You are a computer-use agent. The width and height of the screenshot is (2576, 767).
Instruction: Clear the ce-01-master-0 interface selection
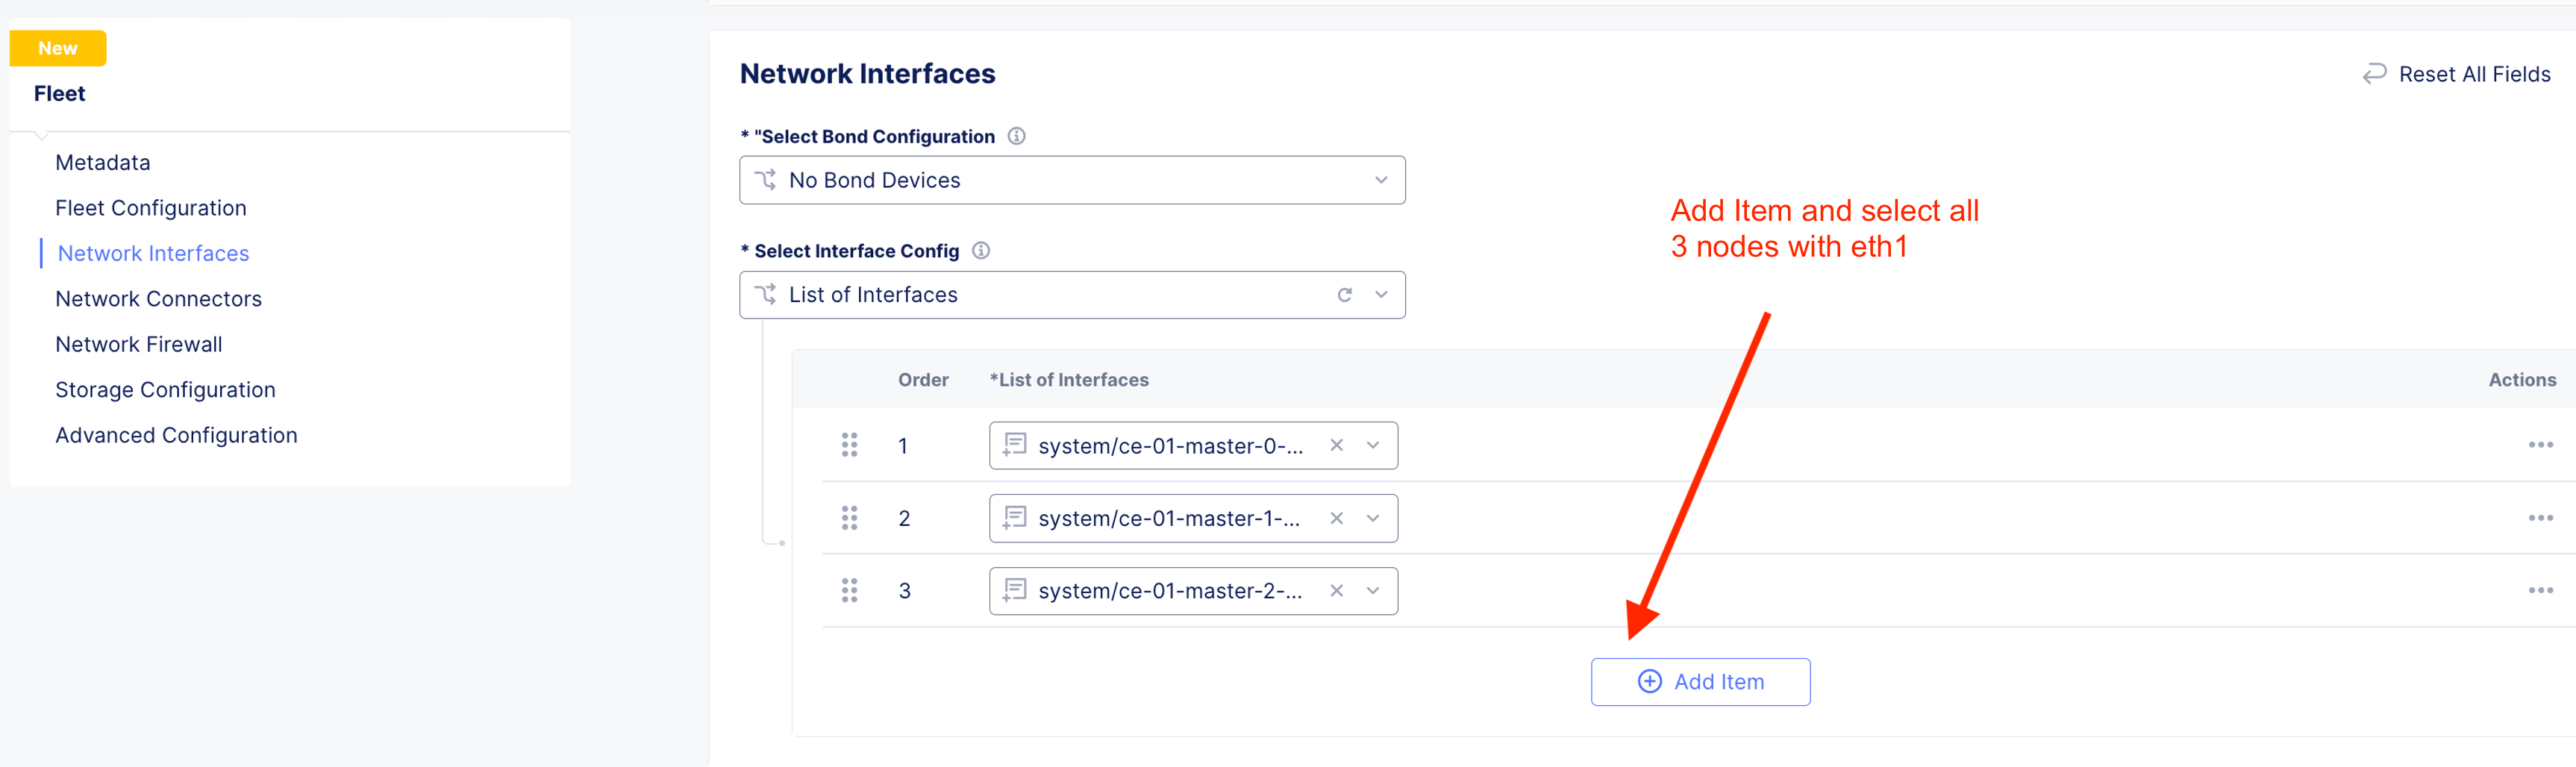pos(1336,445)
